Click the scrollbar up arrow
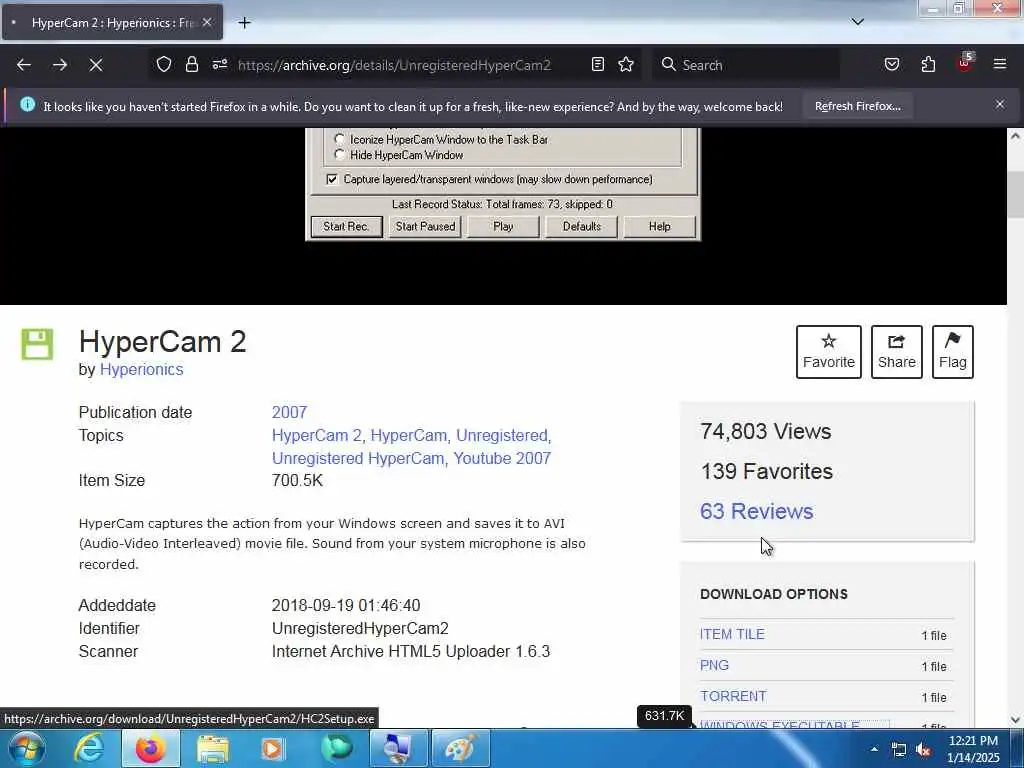The image size is (1024, 768). [1015, 136]
